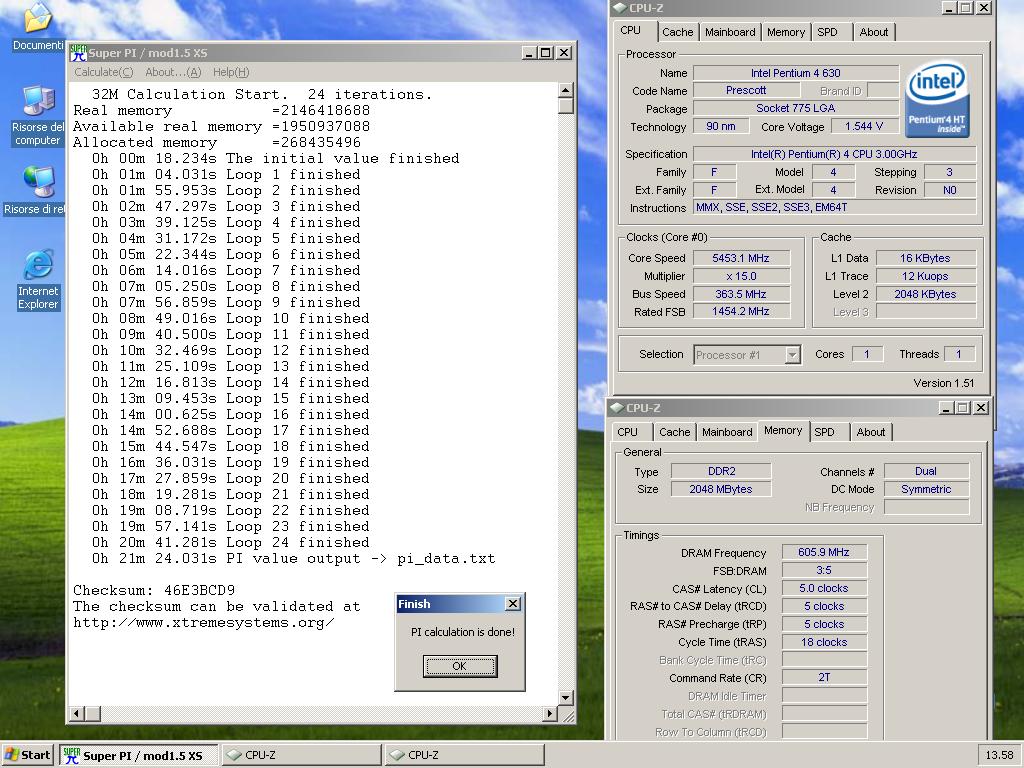Click the Level 2 cache 2048 KBytes value

point(925,294)
